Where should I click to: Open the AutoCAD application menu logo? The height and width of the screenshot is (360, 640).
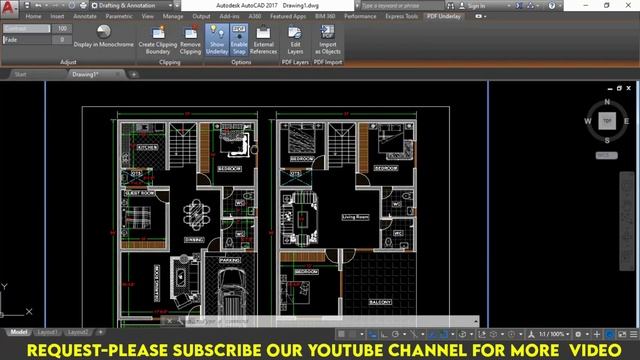click(8, 8)
